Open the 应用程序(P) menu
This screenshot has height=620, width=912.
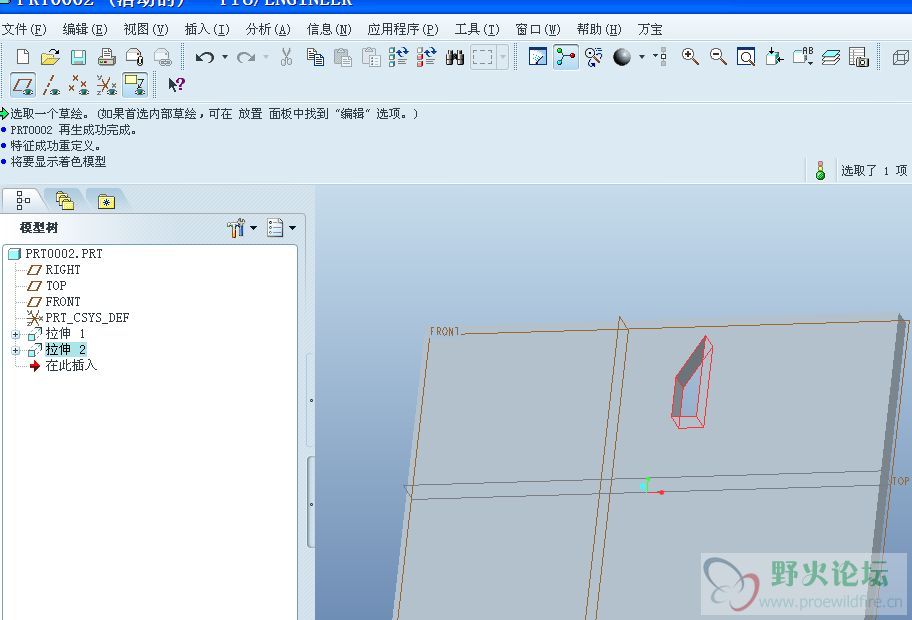coord(402,29)
